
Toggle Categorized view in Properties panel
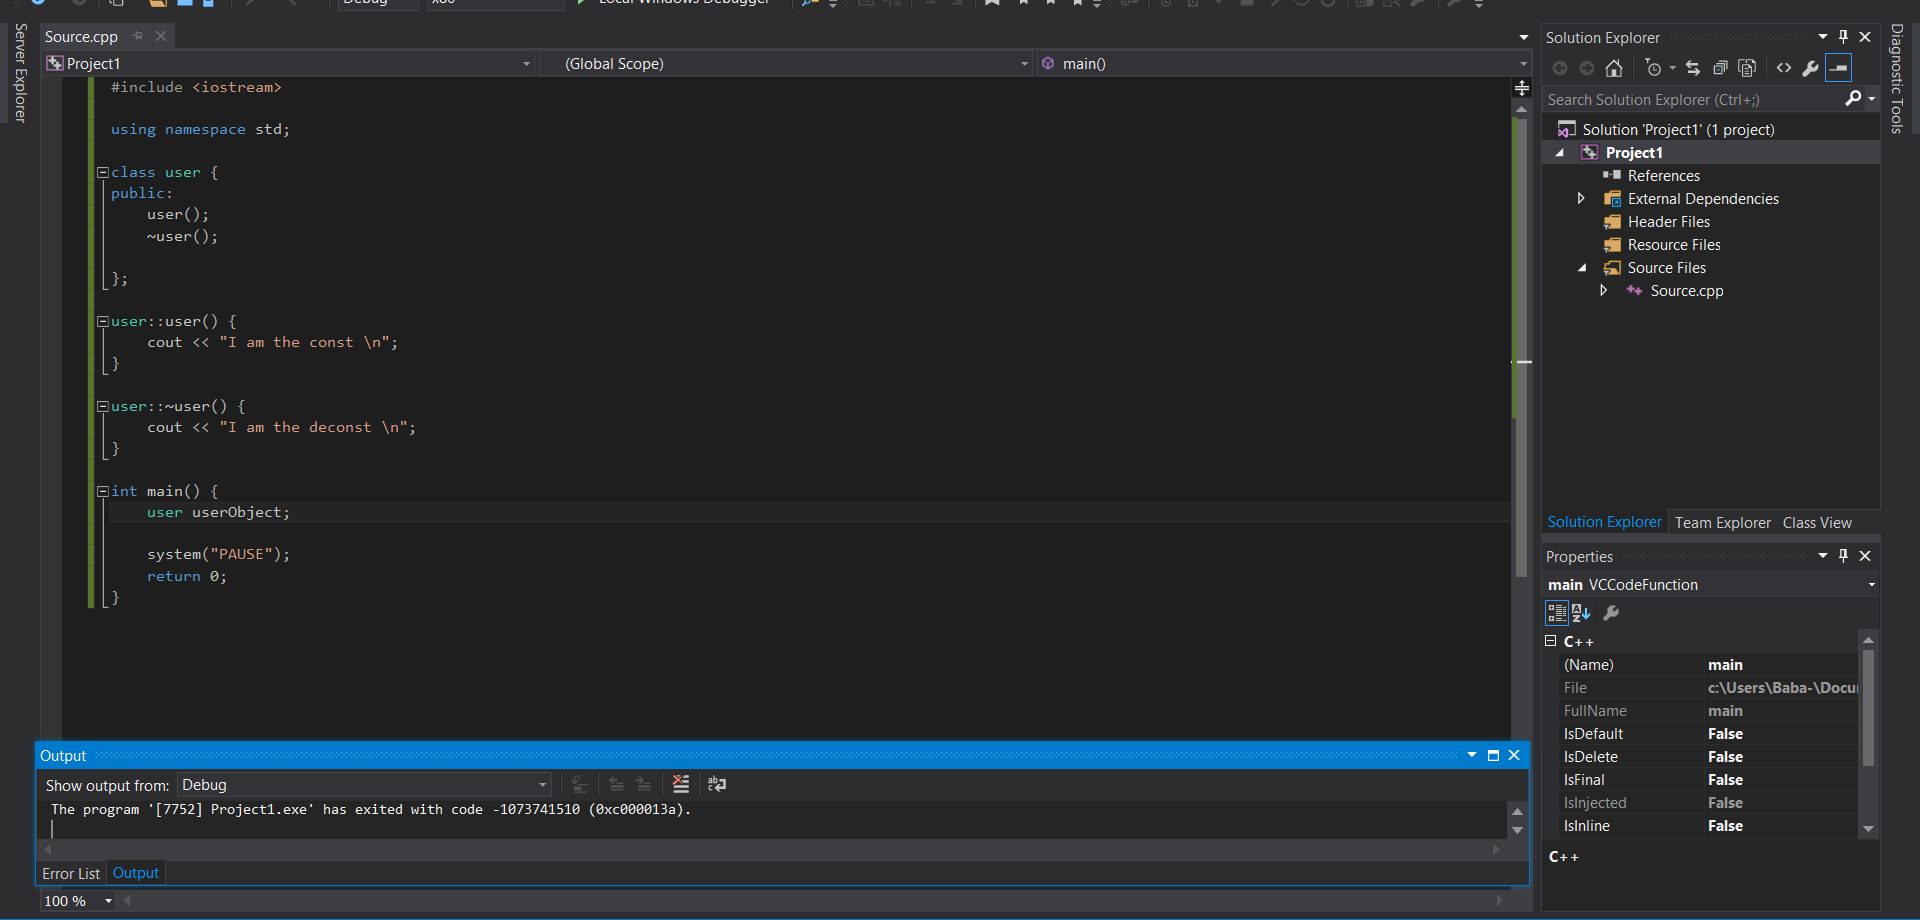tap(1557, 613)
